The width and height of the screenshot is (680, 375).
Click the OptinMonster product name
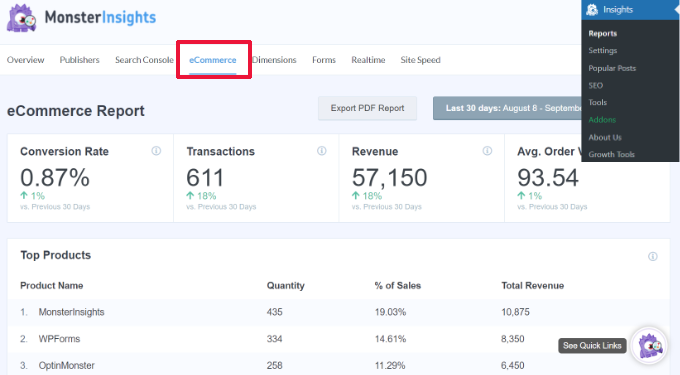click(x=66, y=365)
